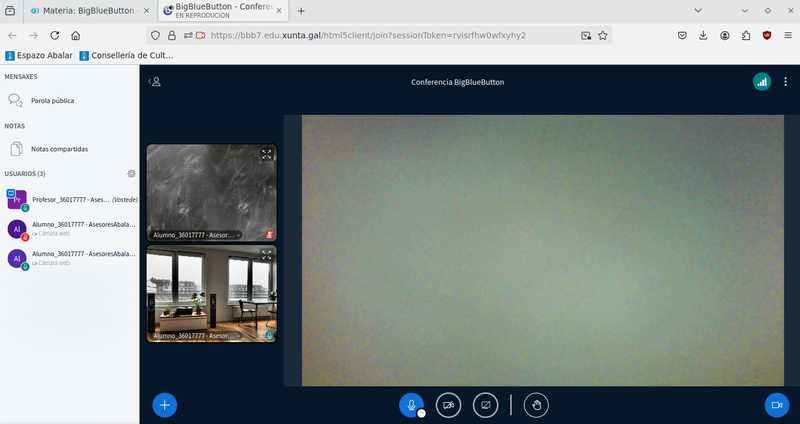Open connection status signal icon
The width and height of the screenshot is (800, 424).
[x=762, y=82]
